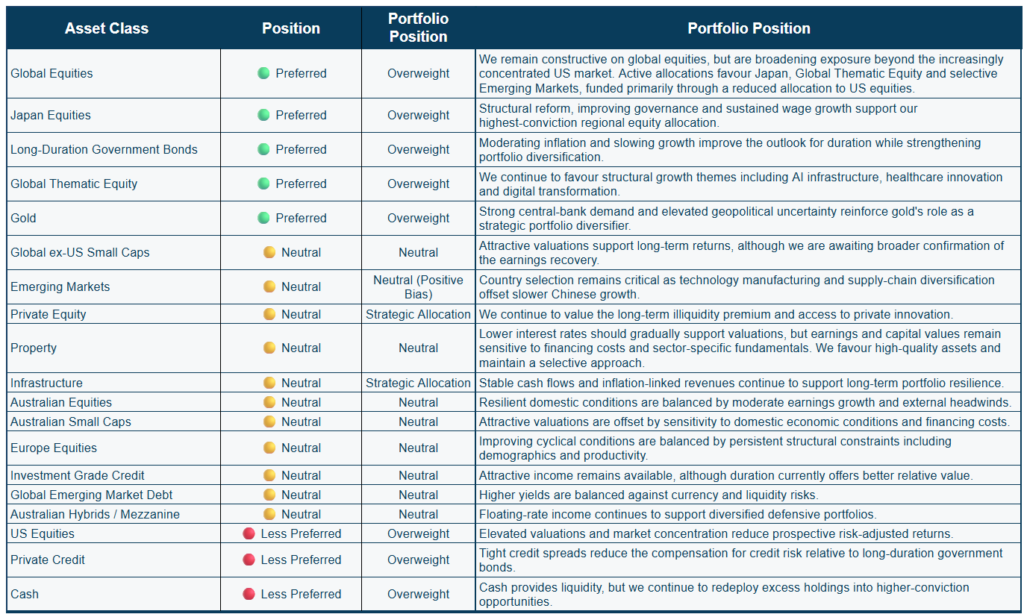
Task: Click the yellow dot for Europe Equities
Action: tap(269, 447)
